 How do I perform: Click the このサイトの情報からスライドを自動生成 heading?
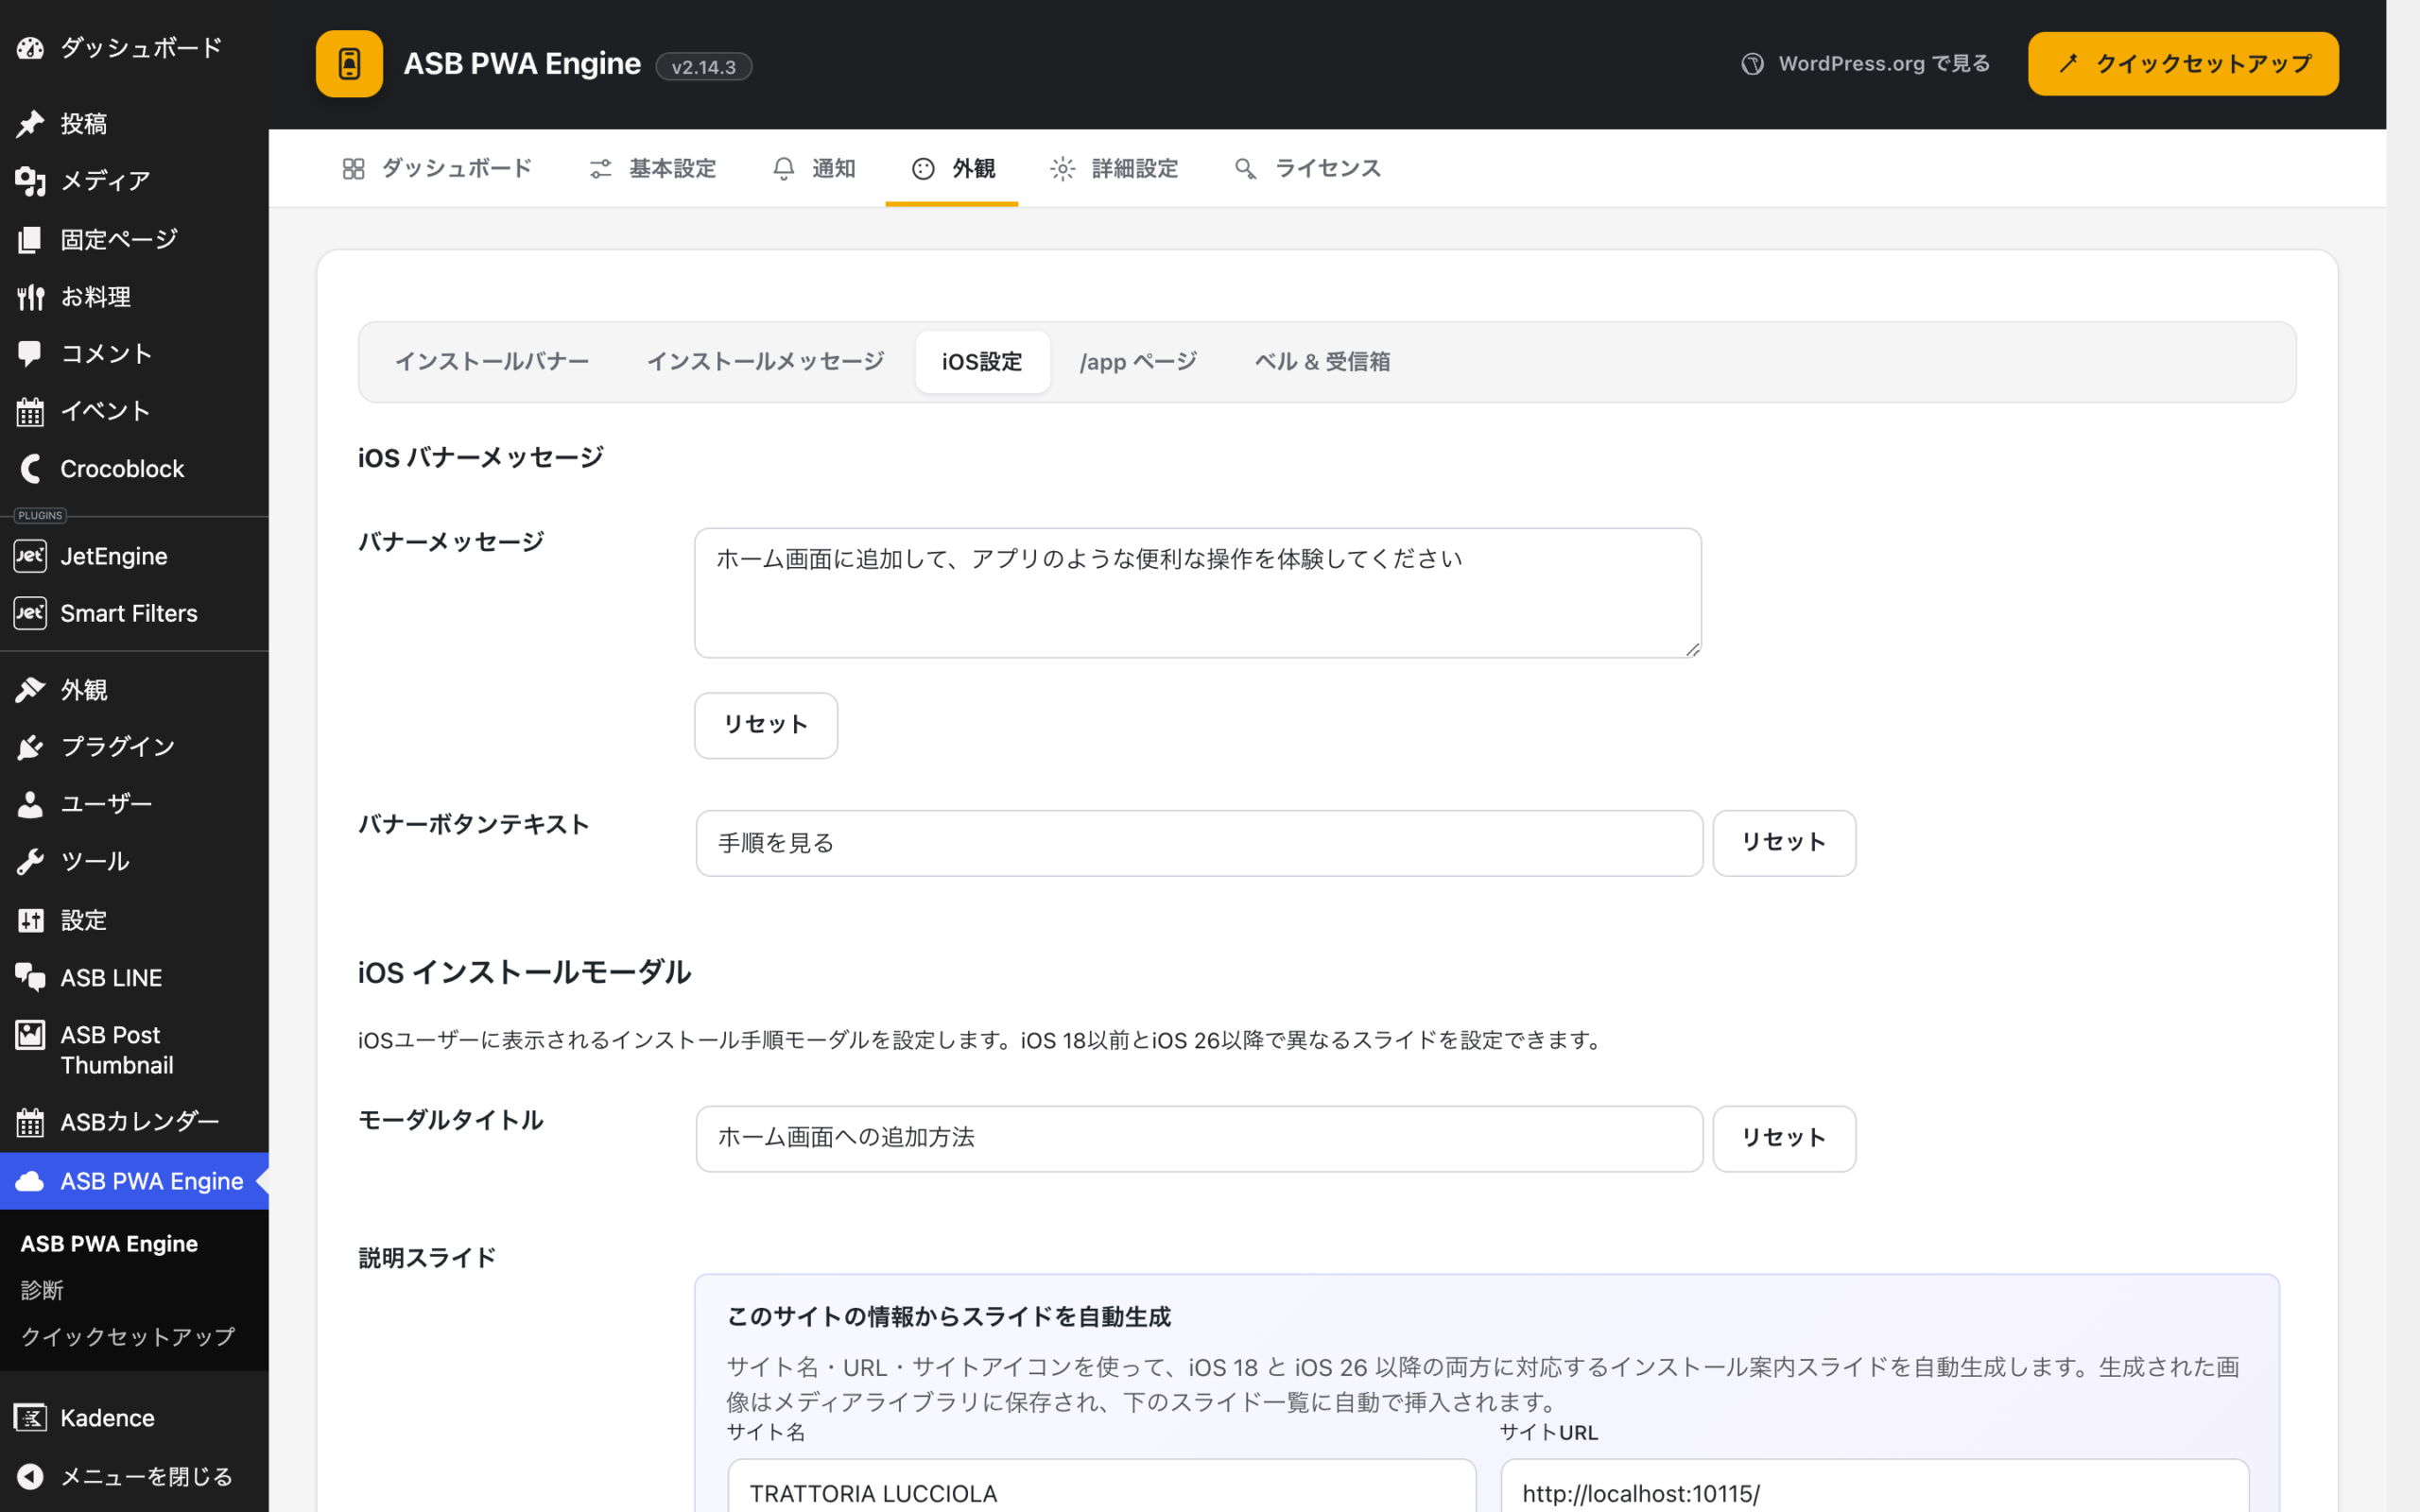(x=948, y=1317)
